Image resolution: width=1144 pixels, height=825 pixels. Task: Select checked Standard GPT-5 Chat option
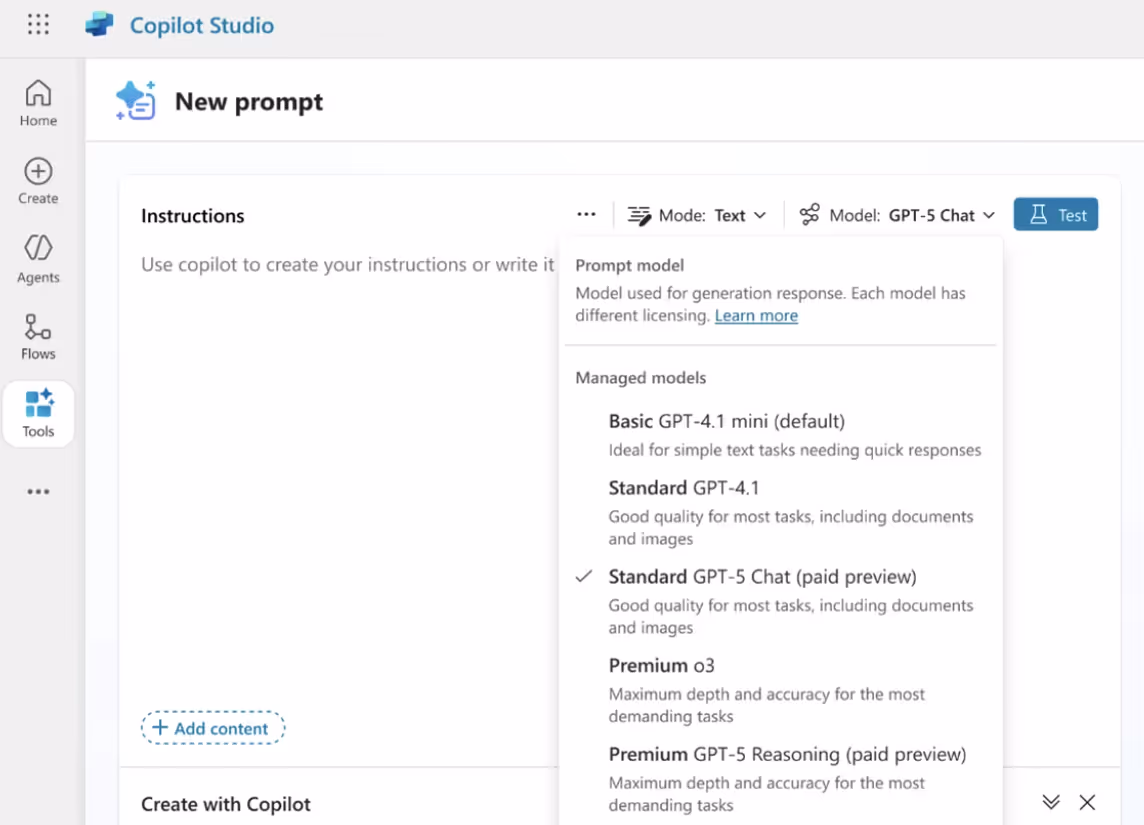point(781,601)
